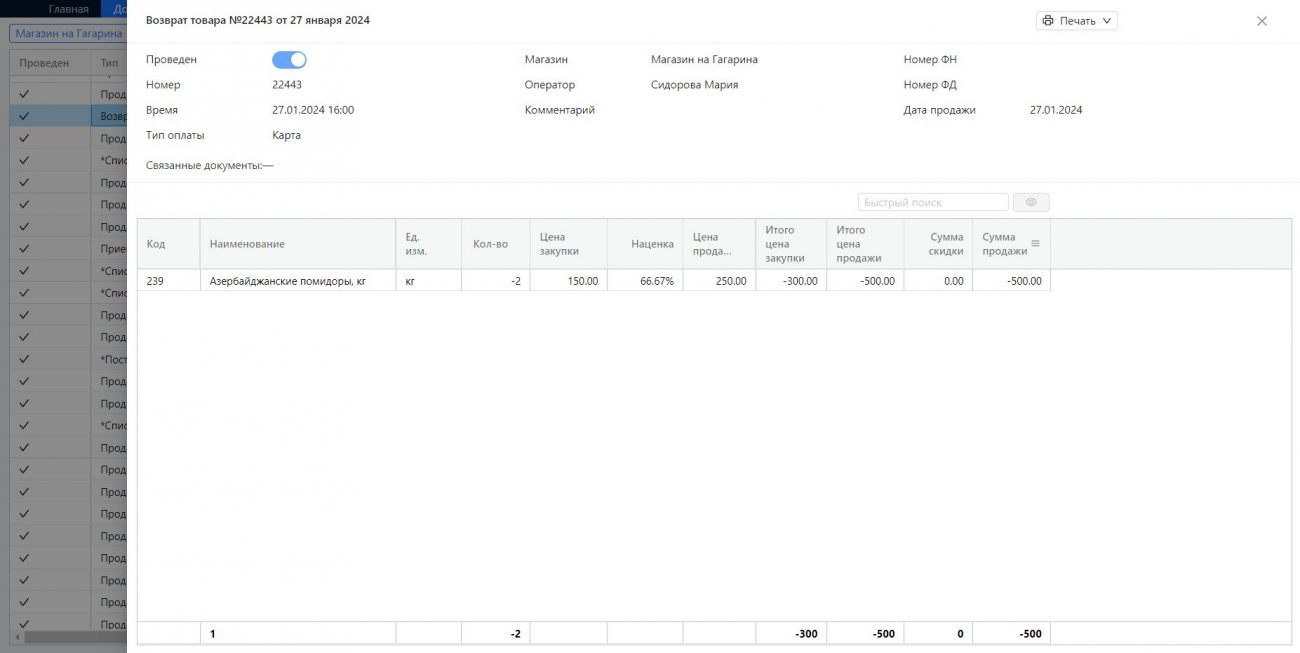Switch to the Главная tab
The height and width of the screenshot is (653, 1300).
[x=68, y=9]
